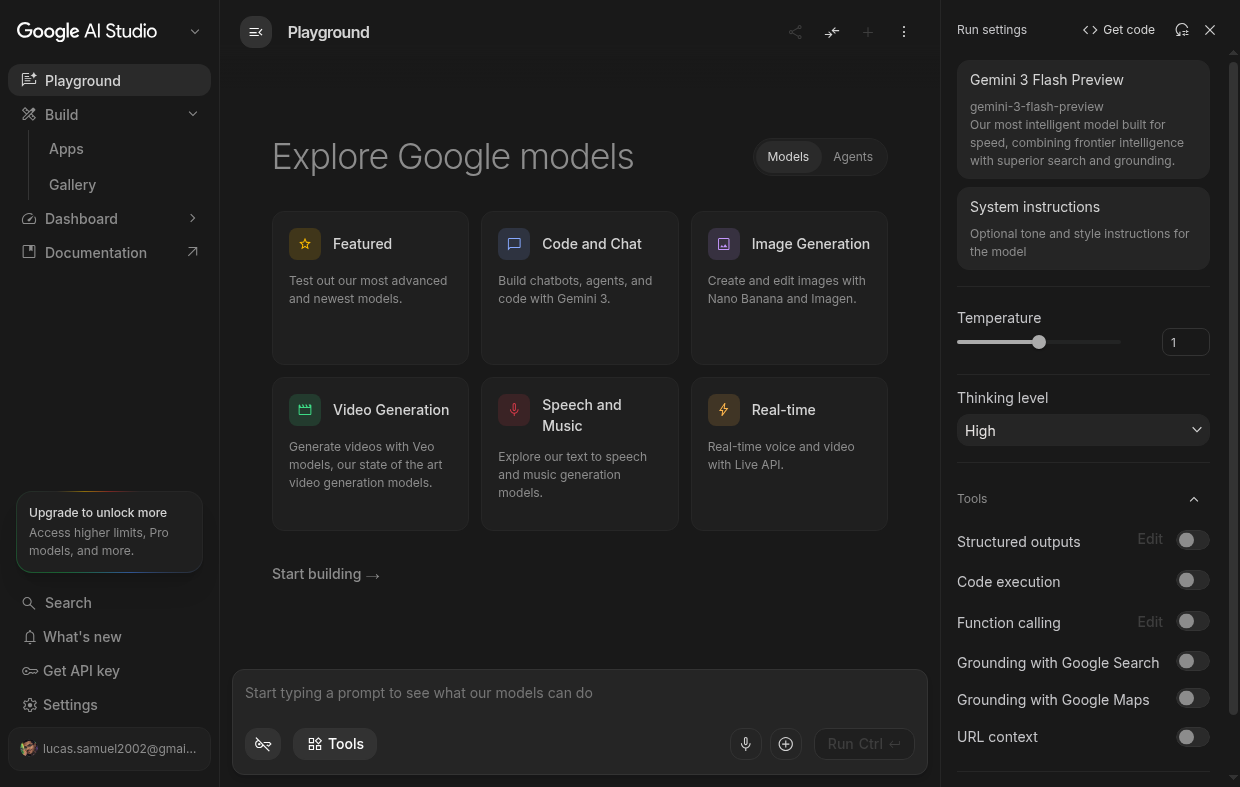Click the Temperature value input field

tap(1186, 342)
